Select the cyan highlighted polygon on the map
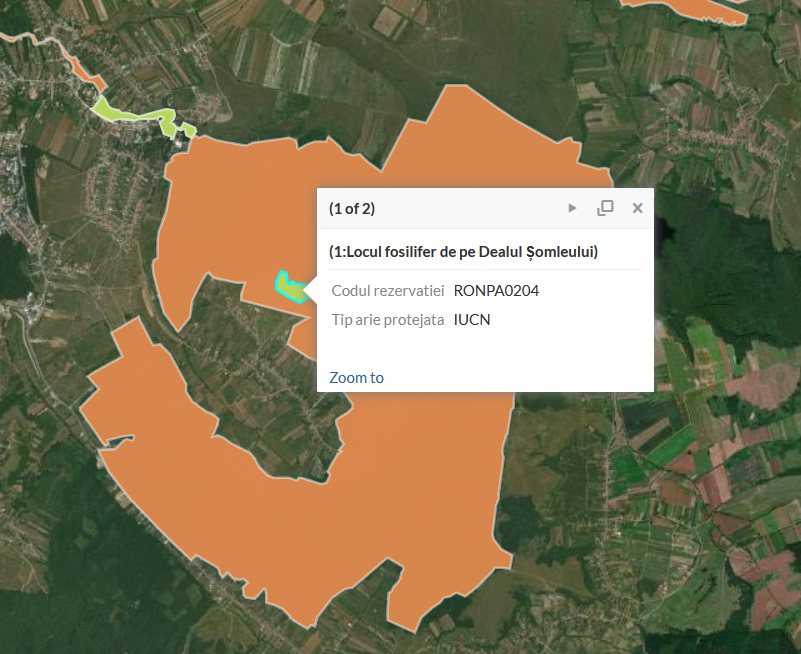Viewport: 801px width, 654px height. point(291,287)
